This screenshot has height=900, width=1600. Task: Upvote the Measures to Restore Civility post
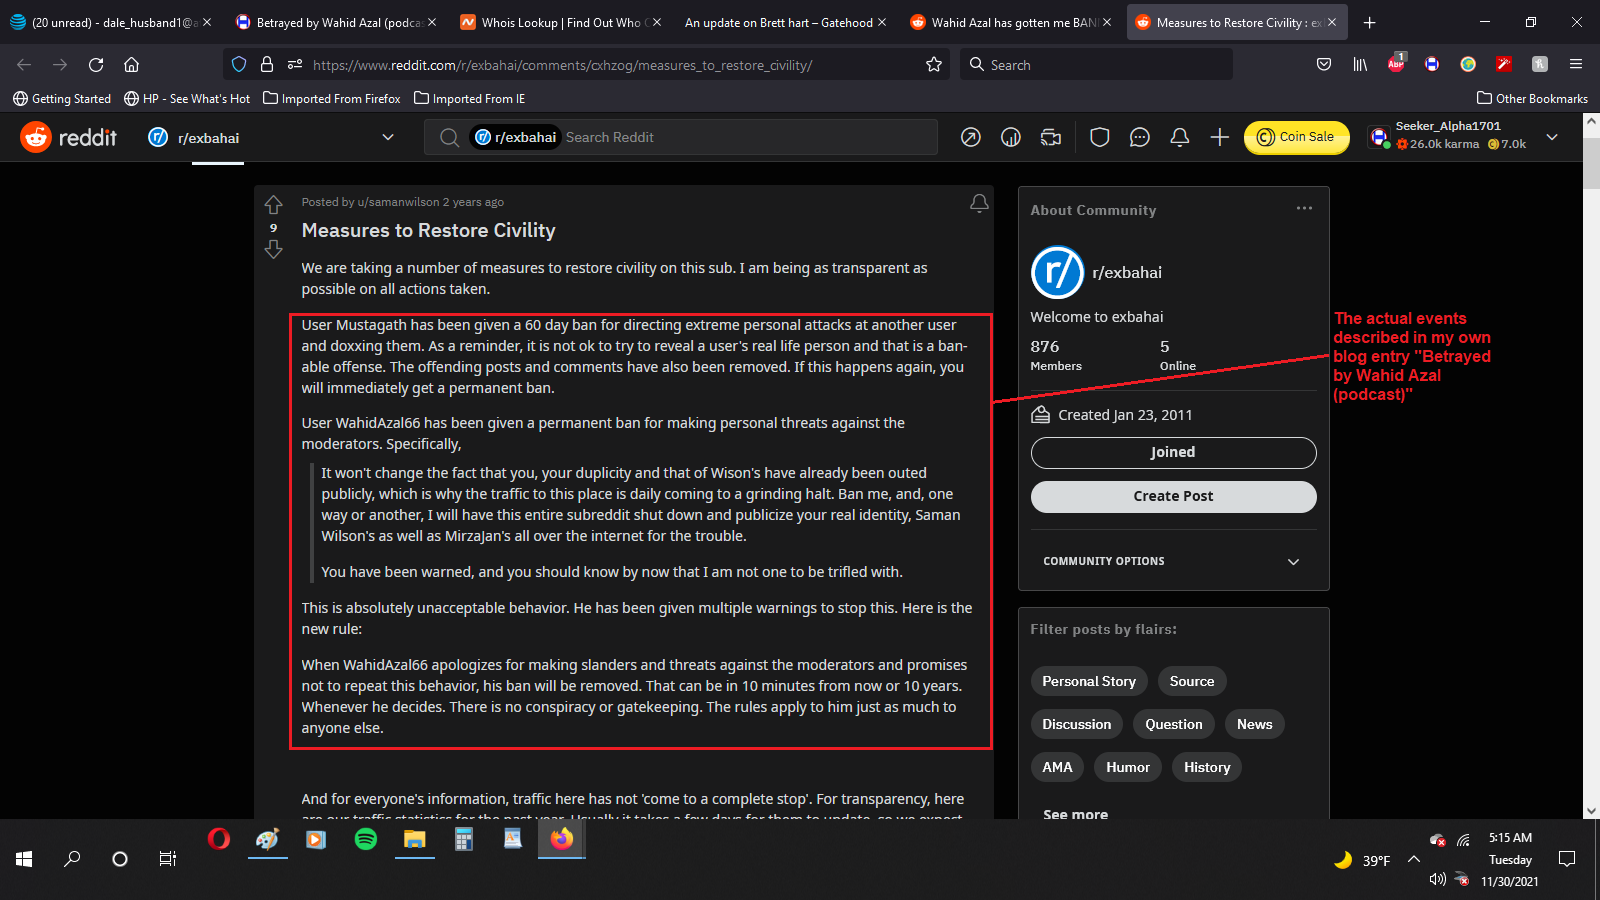click(273, 205)
